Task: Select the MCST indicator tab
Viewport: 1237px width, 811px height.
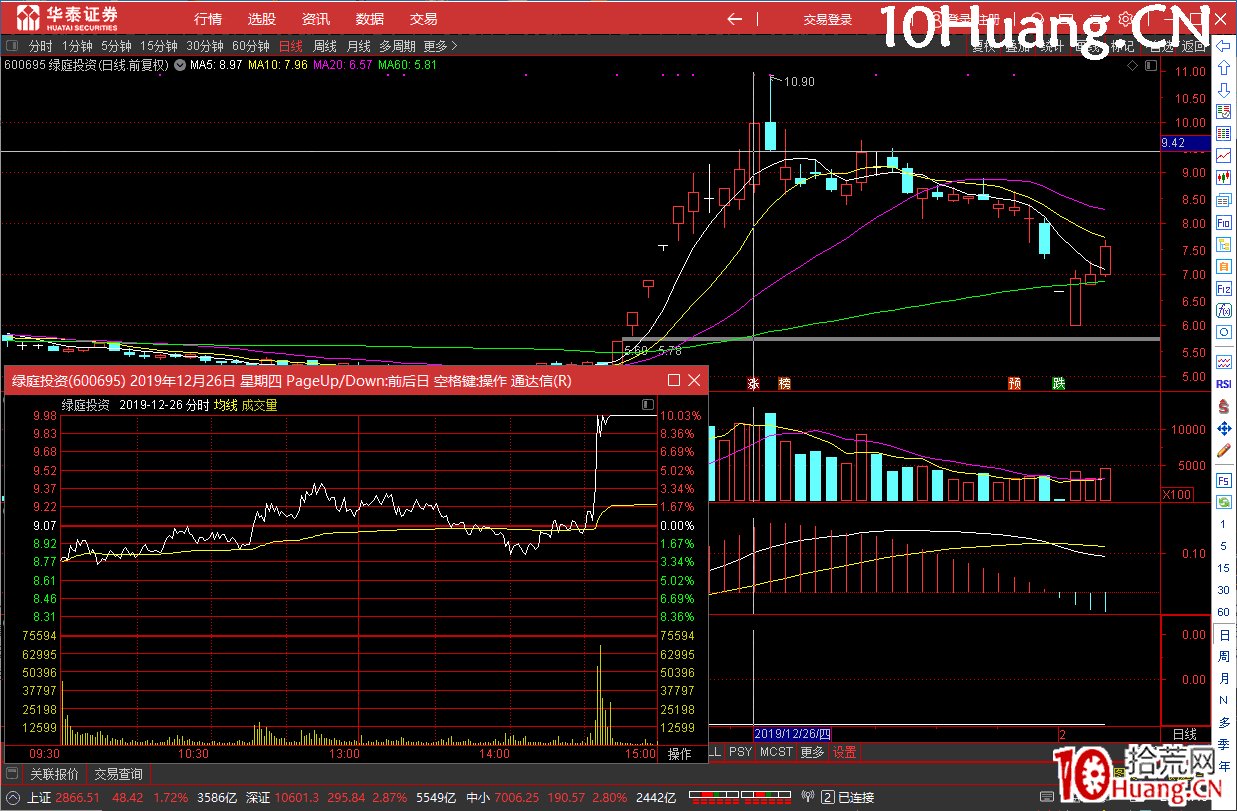Action: [x=775, y=752]
